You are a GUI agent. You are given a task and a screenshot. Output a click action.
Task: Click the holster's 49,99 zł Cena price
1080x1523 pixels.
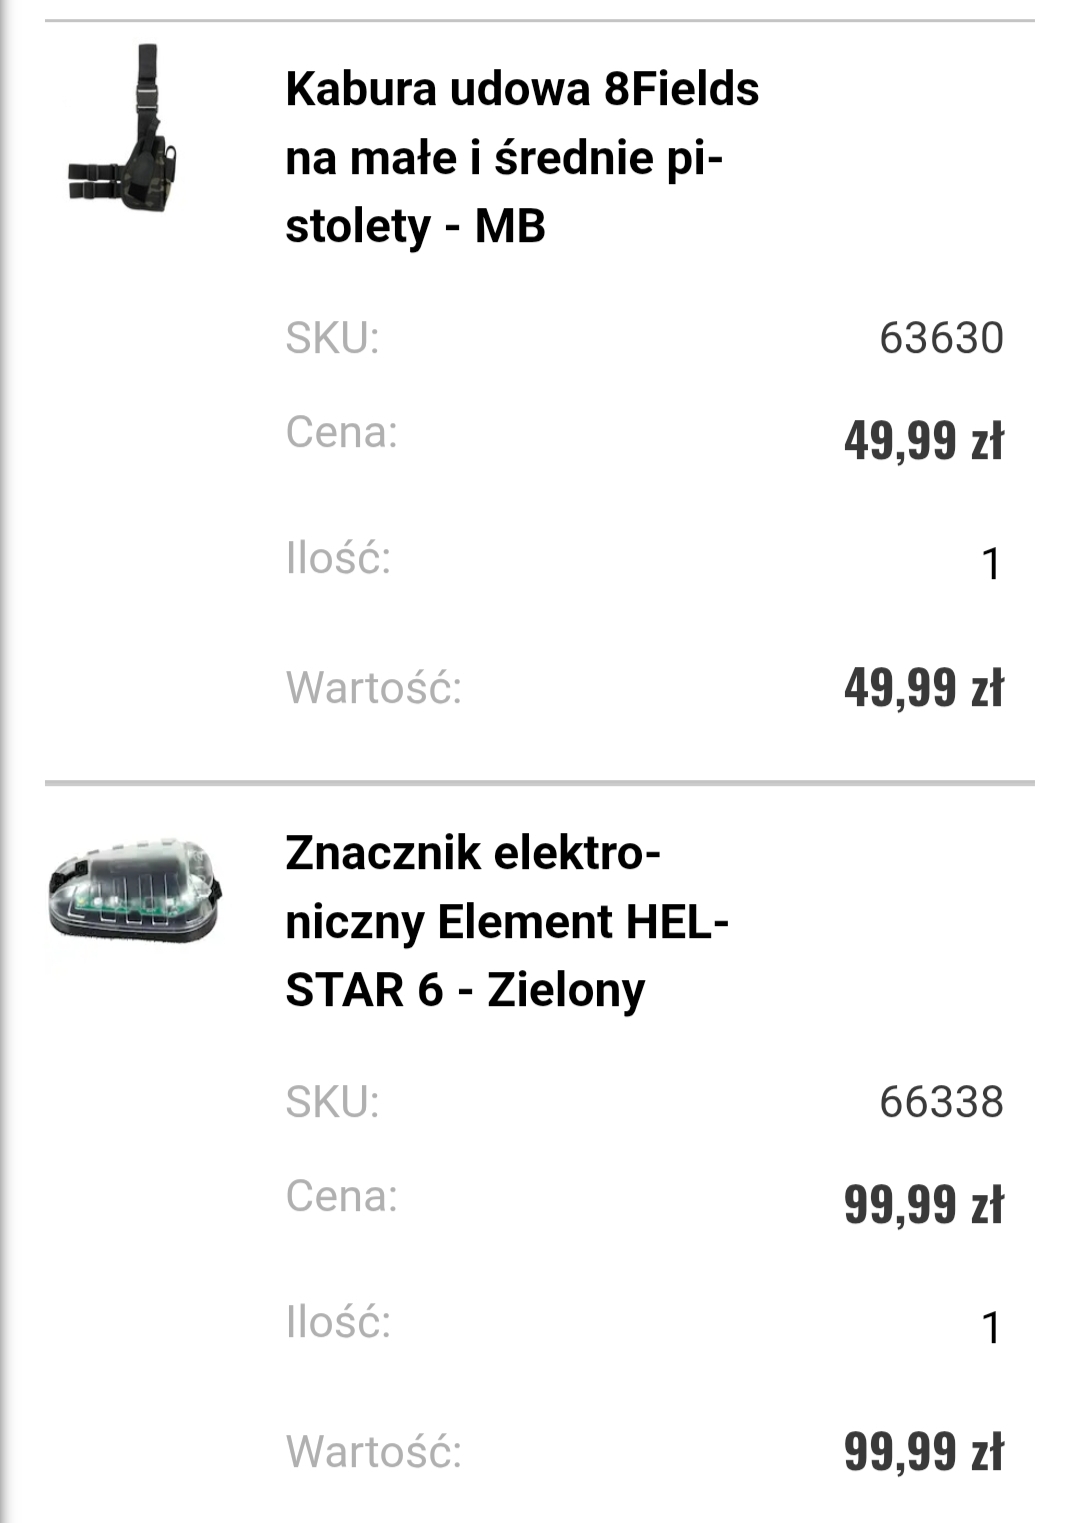coord(923,440)
